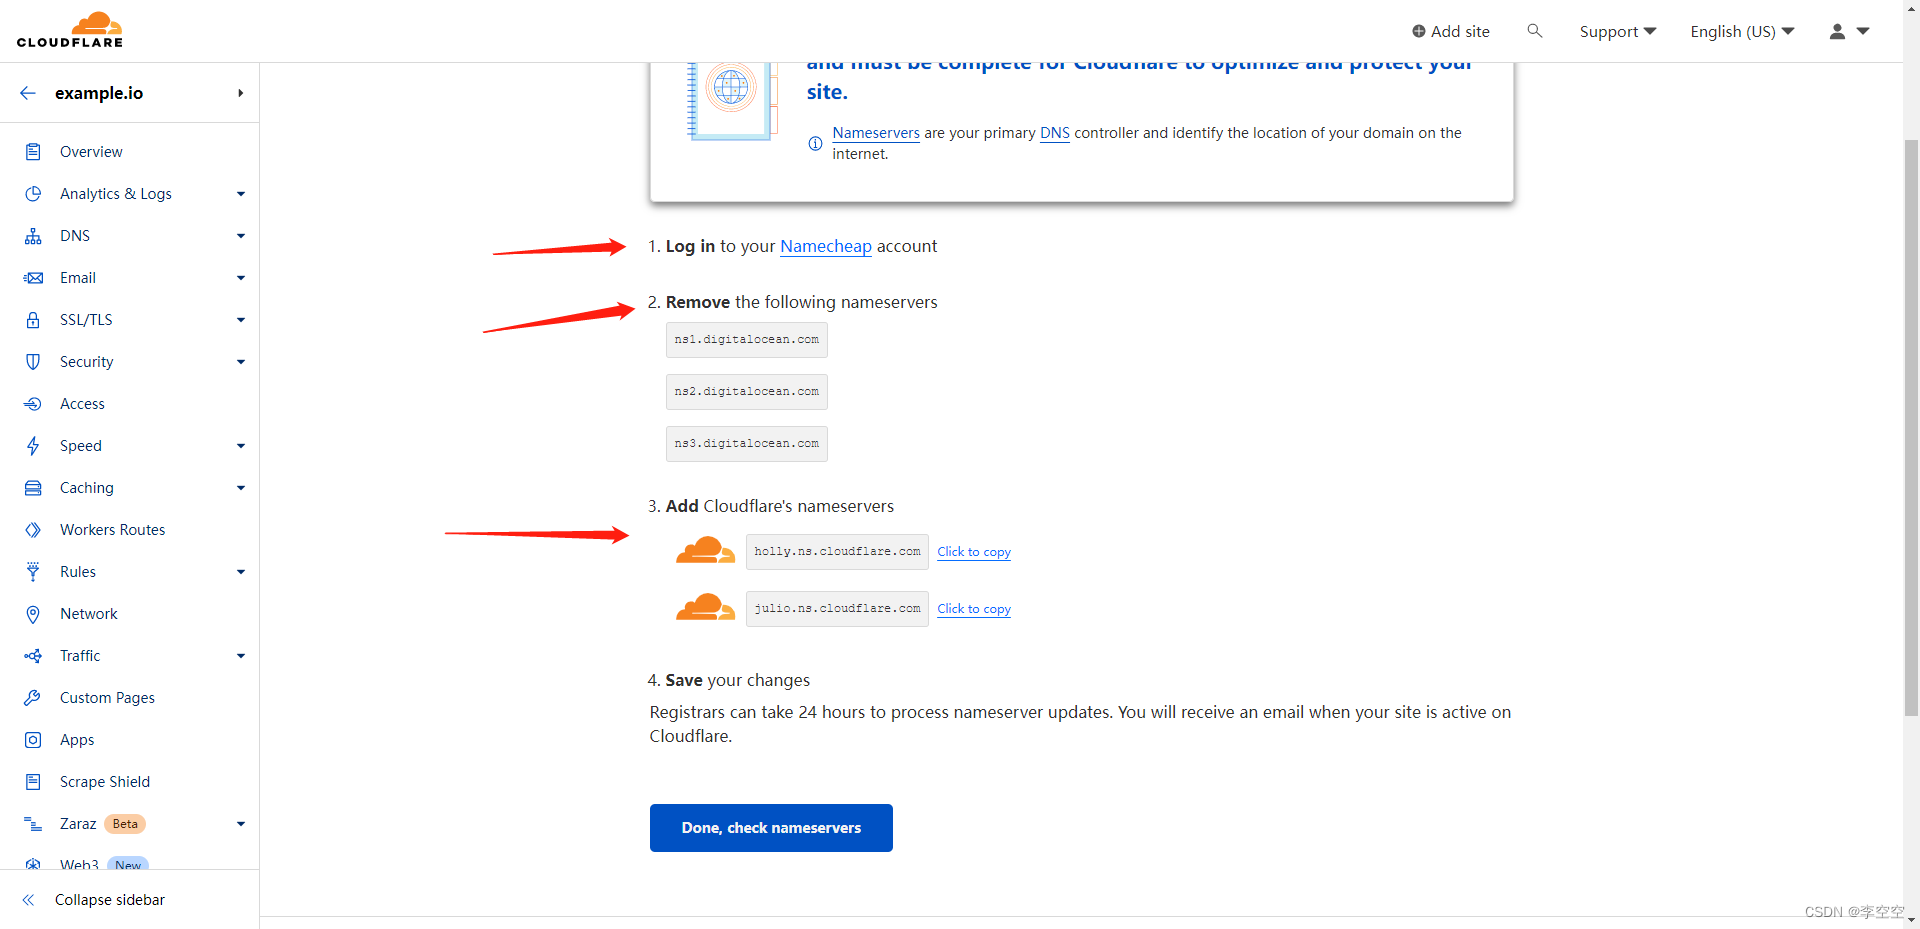Go to Workers Routes

pyautogui.click(x=112, y=530)
